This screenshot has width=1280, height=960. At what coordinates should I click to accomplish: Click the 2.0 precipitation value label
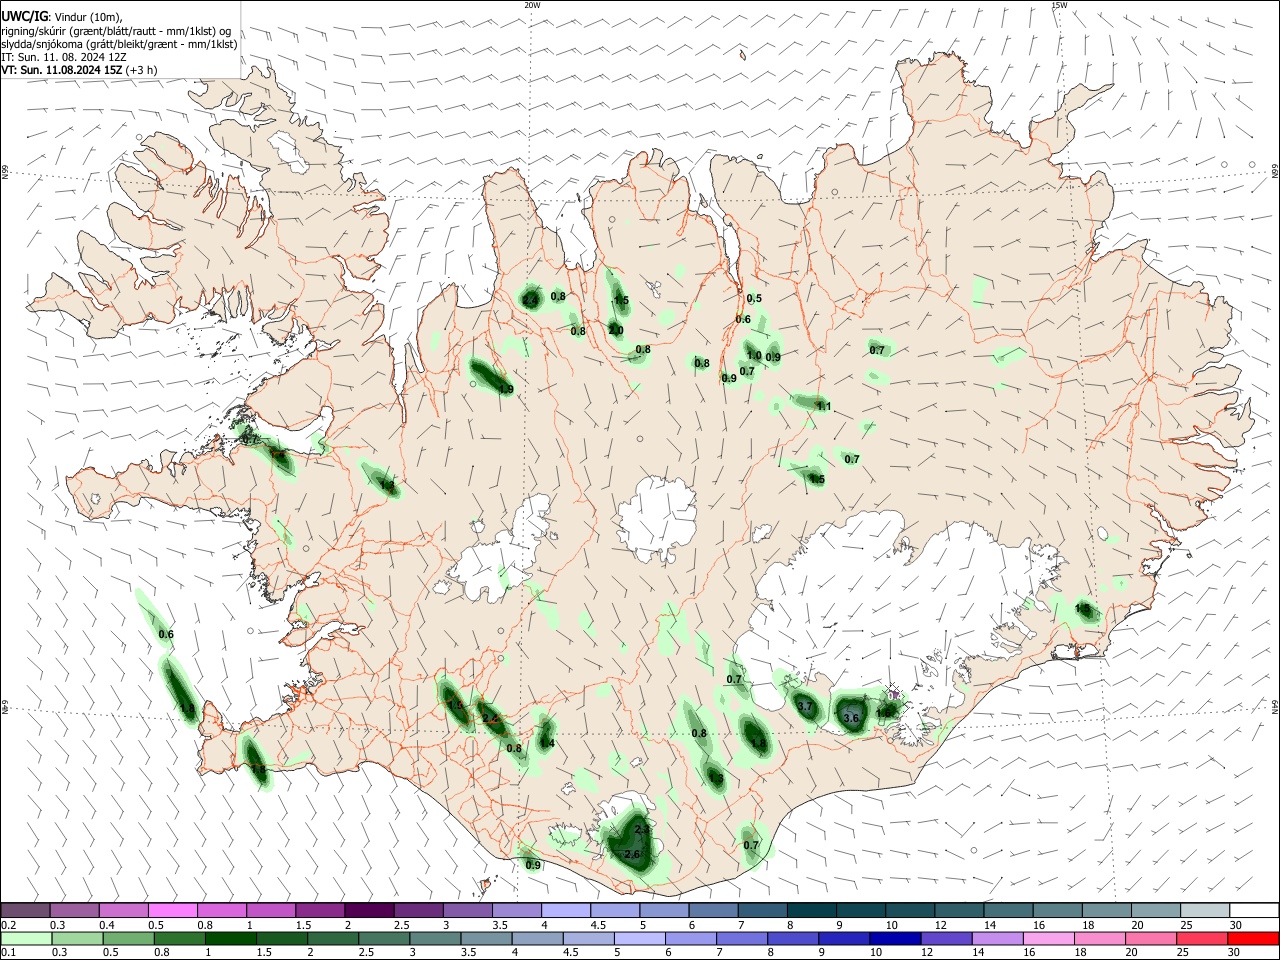[x=616, y=330]
